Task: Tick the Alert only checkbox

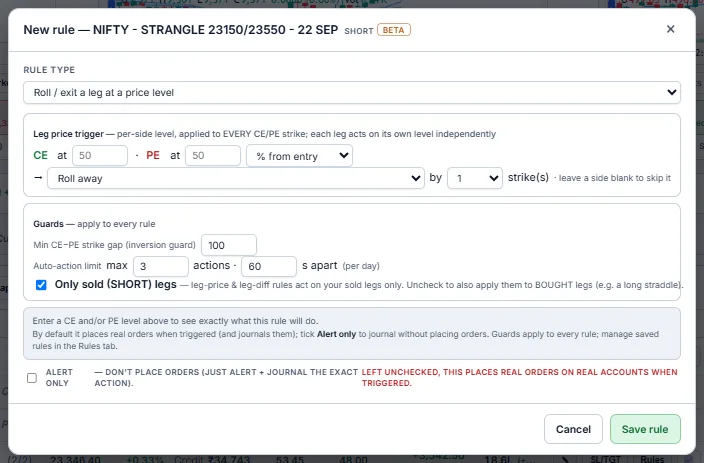Action: [x=32, y=378]
